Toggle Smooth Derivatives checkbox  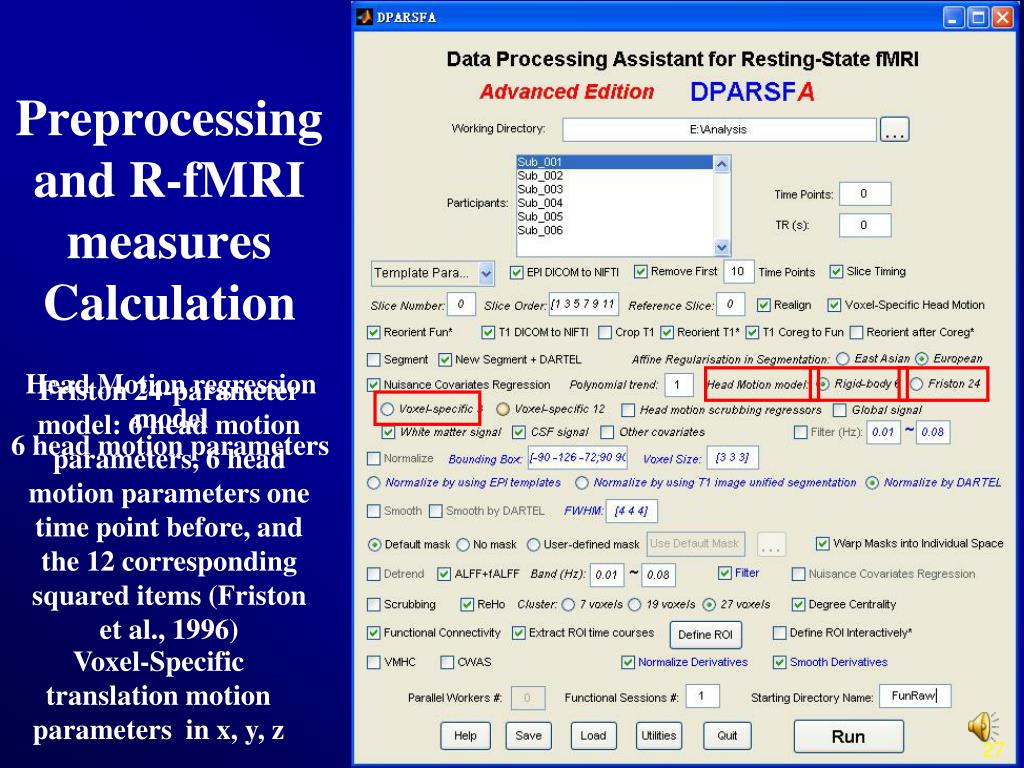click(779, 663)
